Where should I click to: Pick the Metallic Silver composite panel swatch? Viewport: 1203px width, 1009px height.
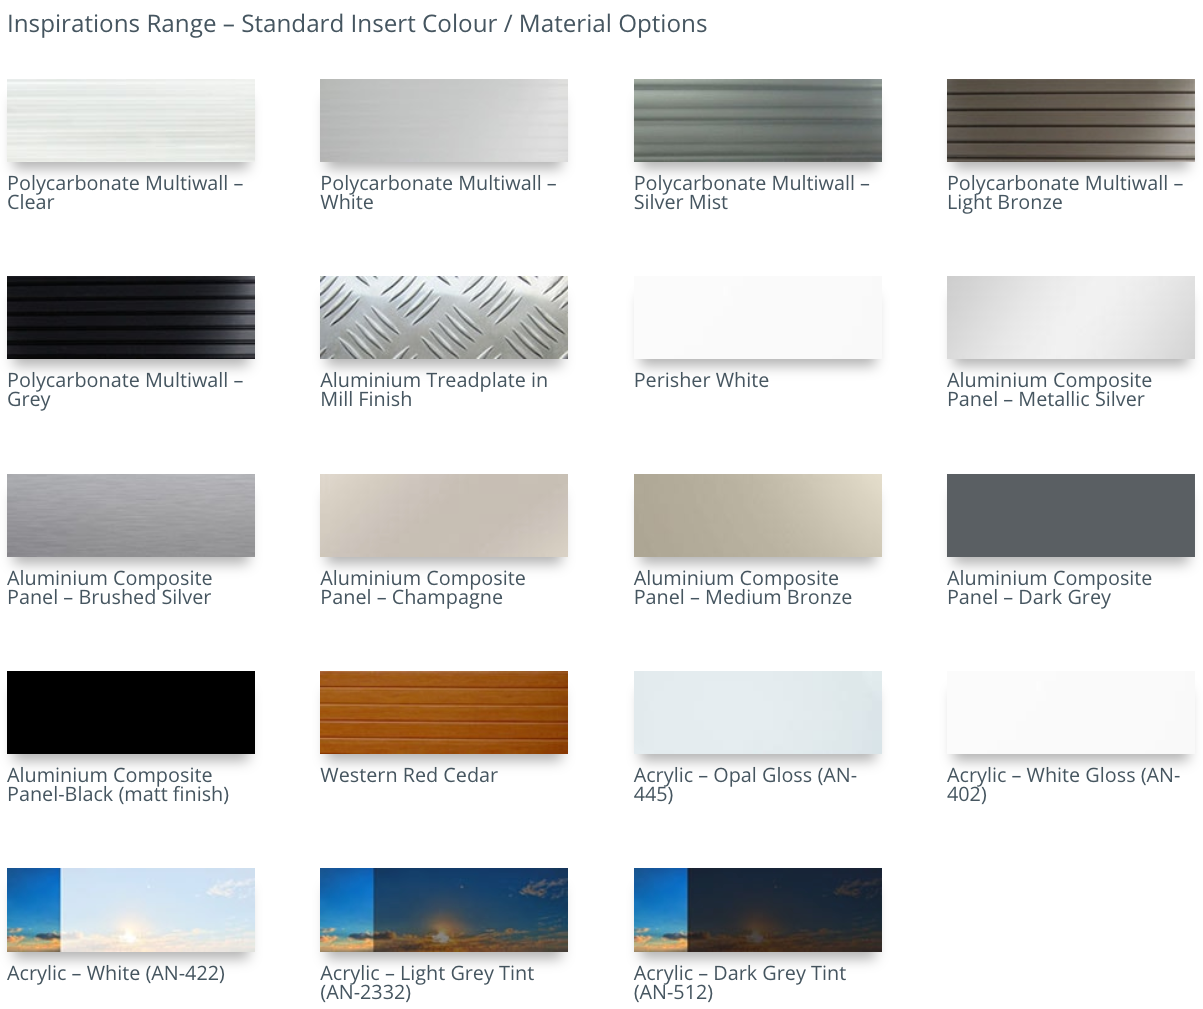pyautogui.click(x=1071, y=317)
